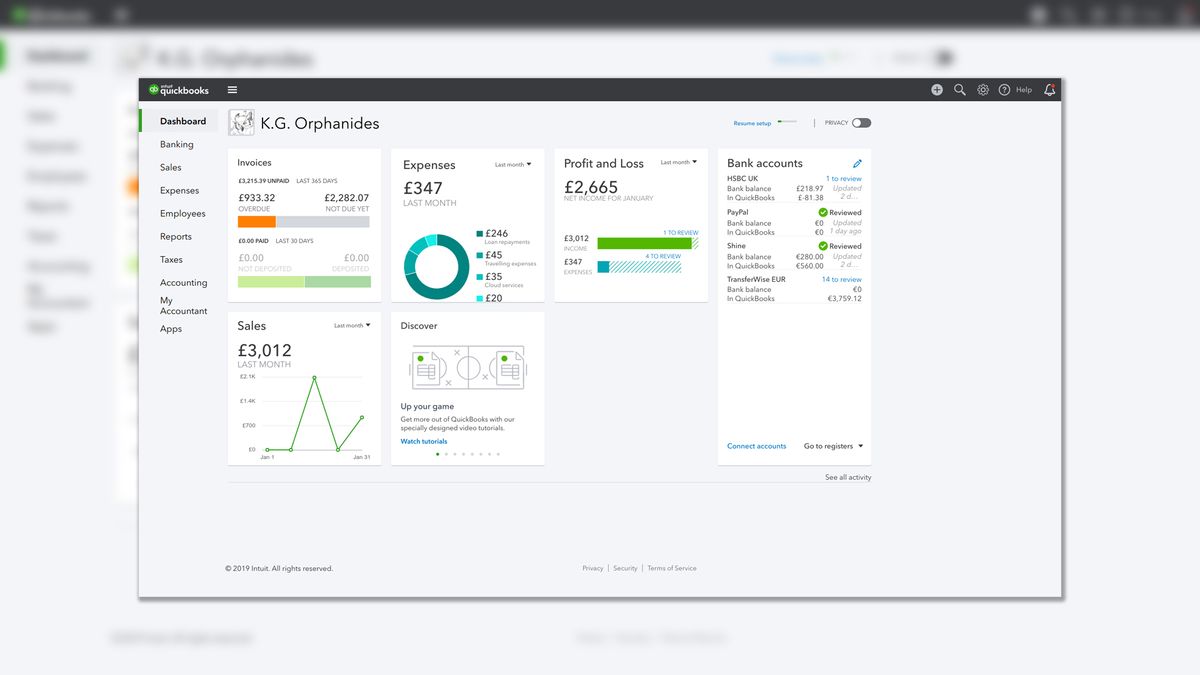Open Help using the question mark icon
1200x675 pixels.
point(1005,89)
